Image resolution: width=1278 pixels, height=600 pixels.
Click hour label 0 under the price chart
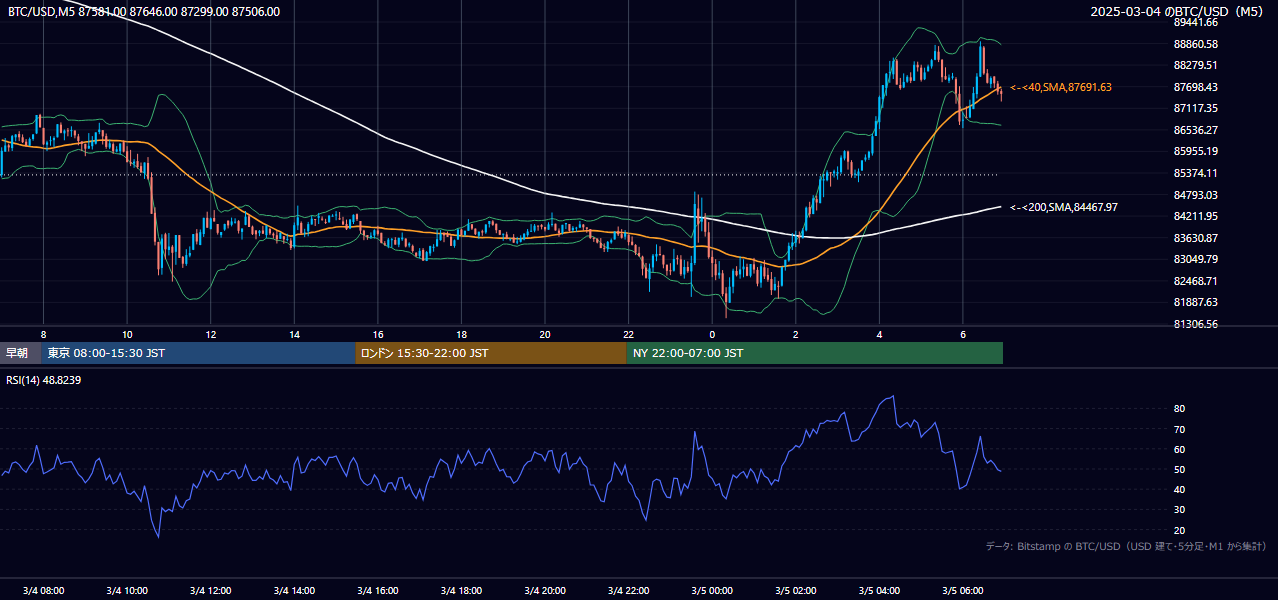click(x=712, y=334)
